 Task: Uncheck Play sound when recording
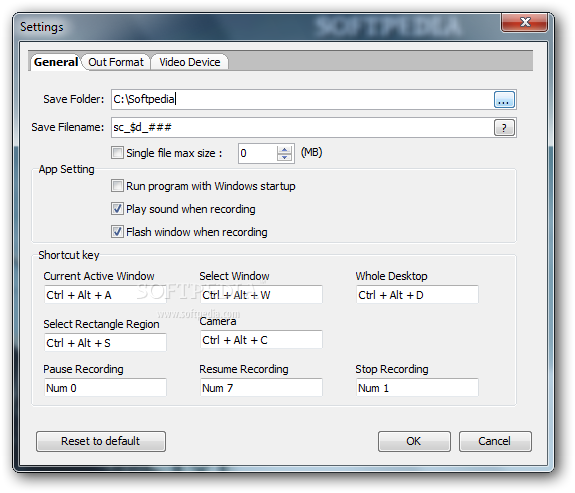pos(117,209)
